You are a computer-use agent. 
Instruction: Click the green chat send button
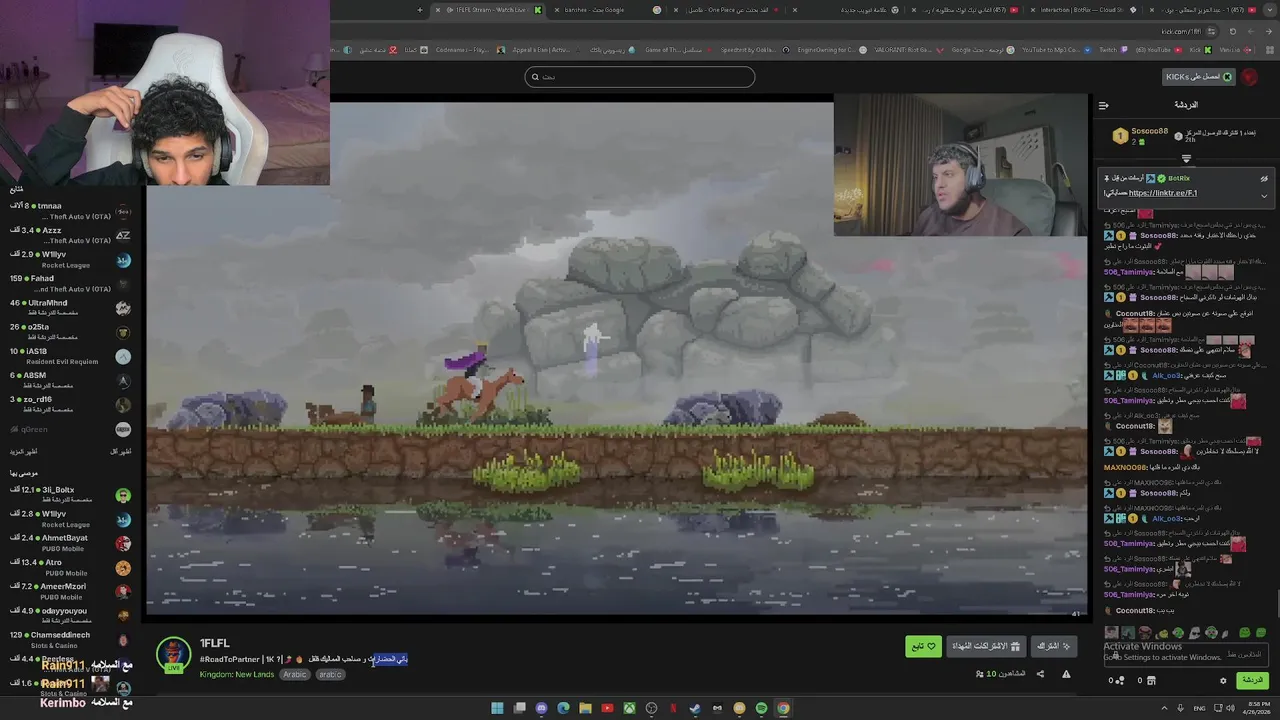(x=1251, y=680)
